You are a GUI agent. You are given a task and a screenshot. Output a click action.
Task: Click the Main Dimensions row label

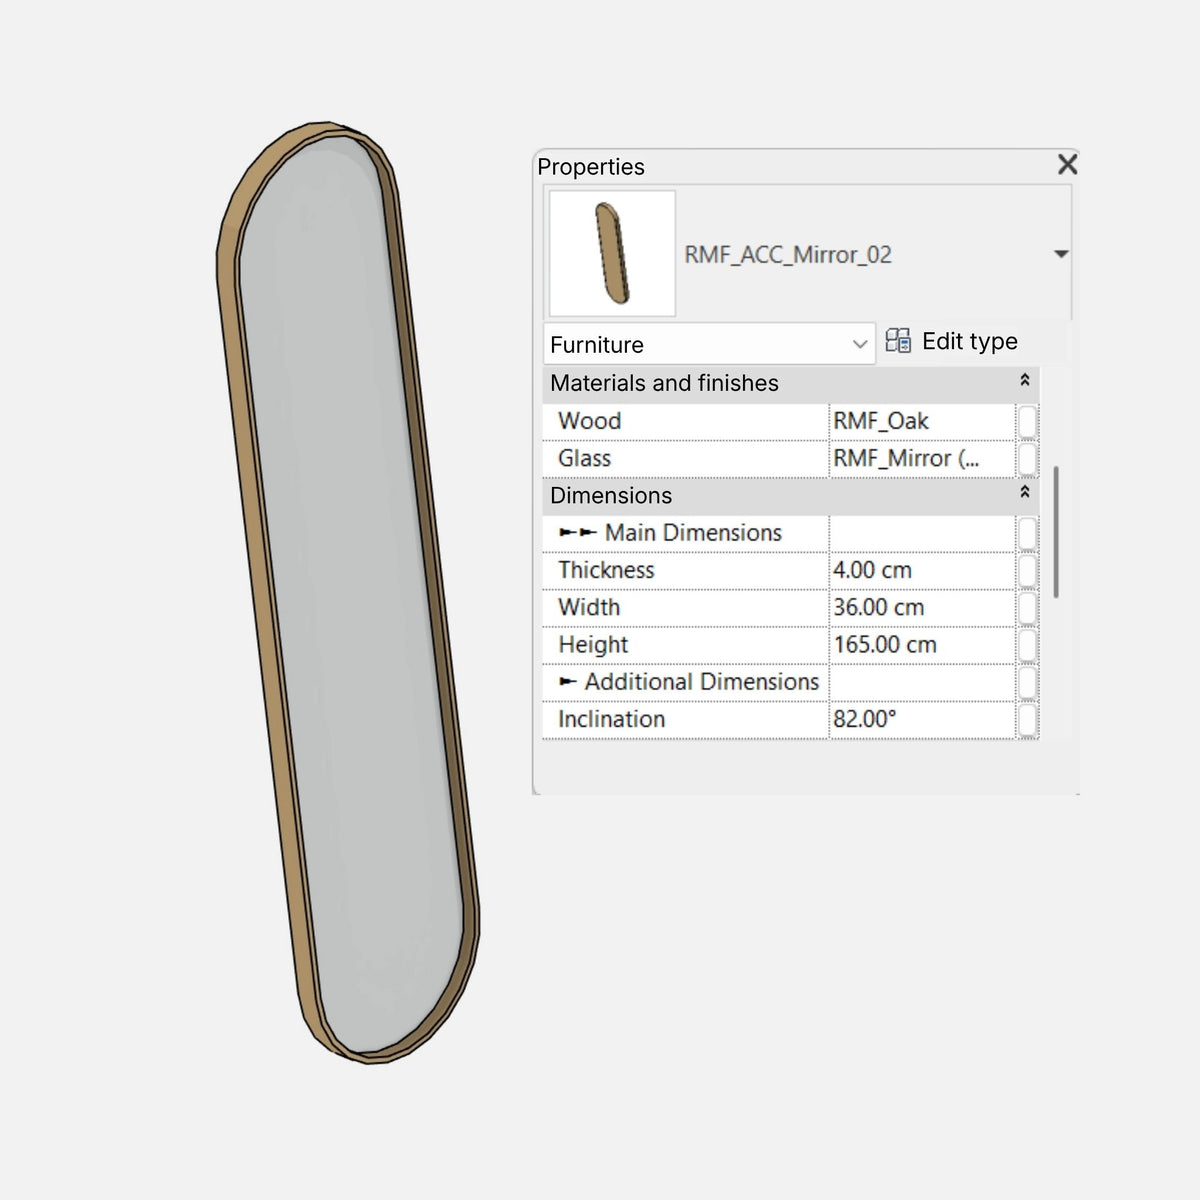(693, 533)
